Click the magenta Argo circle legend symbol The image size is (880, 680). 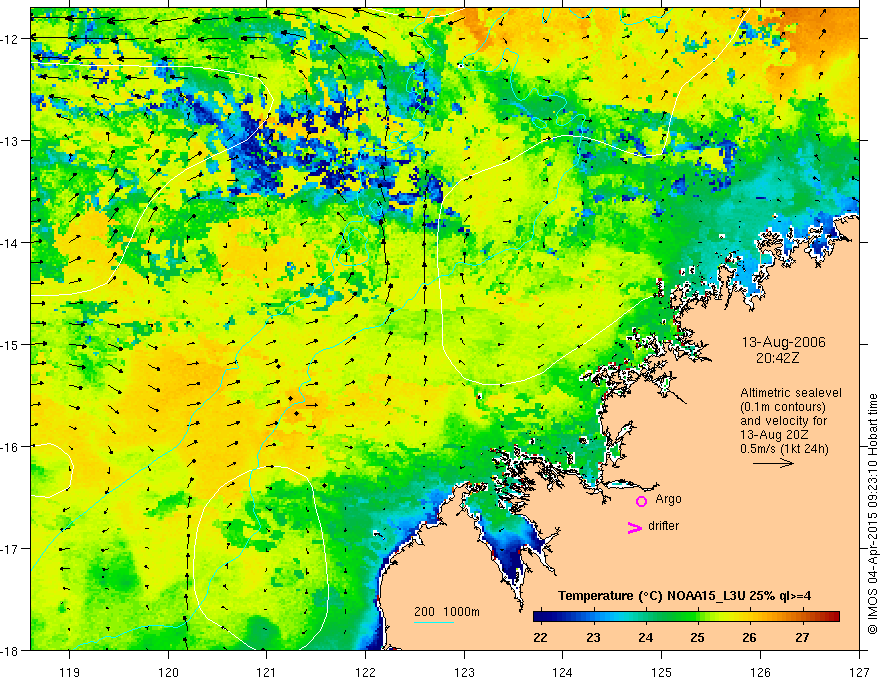tap(641, 501)
